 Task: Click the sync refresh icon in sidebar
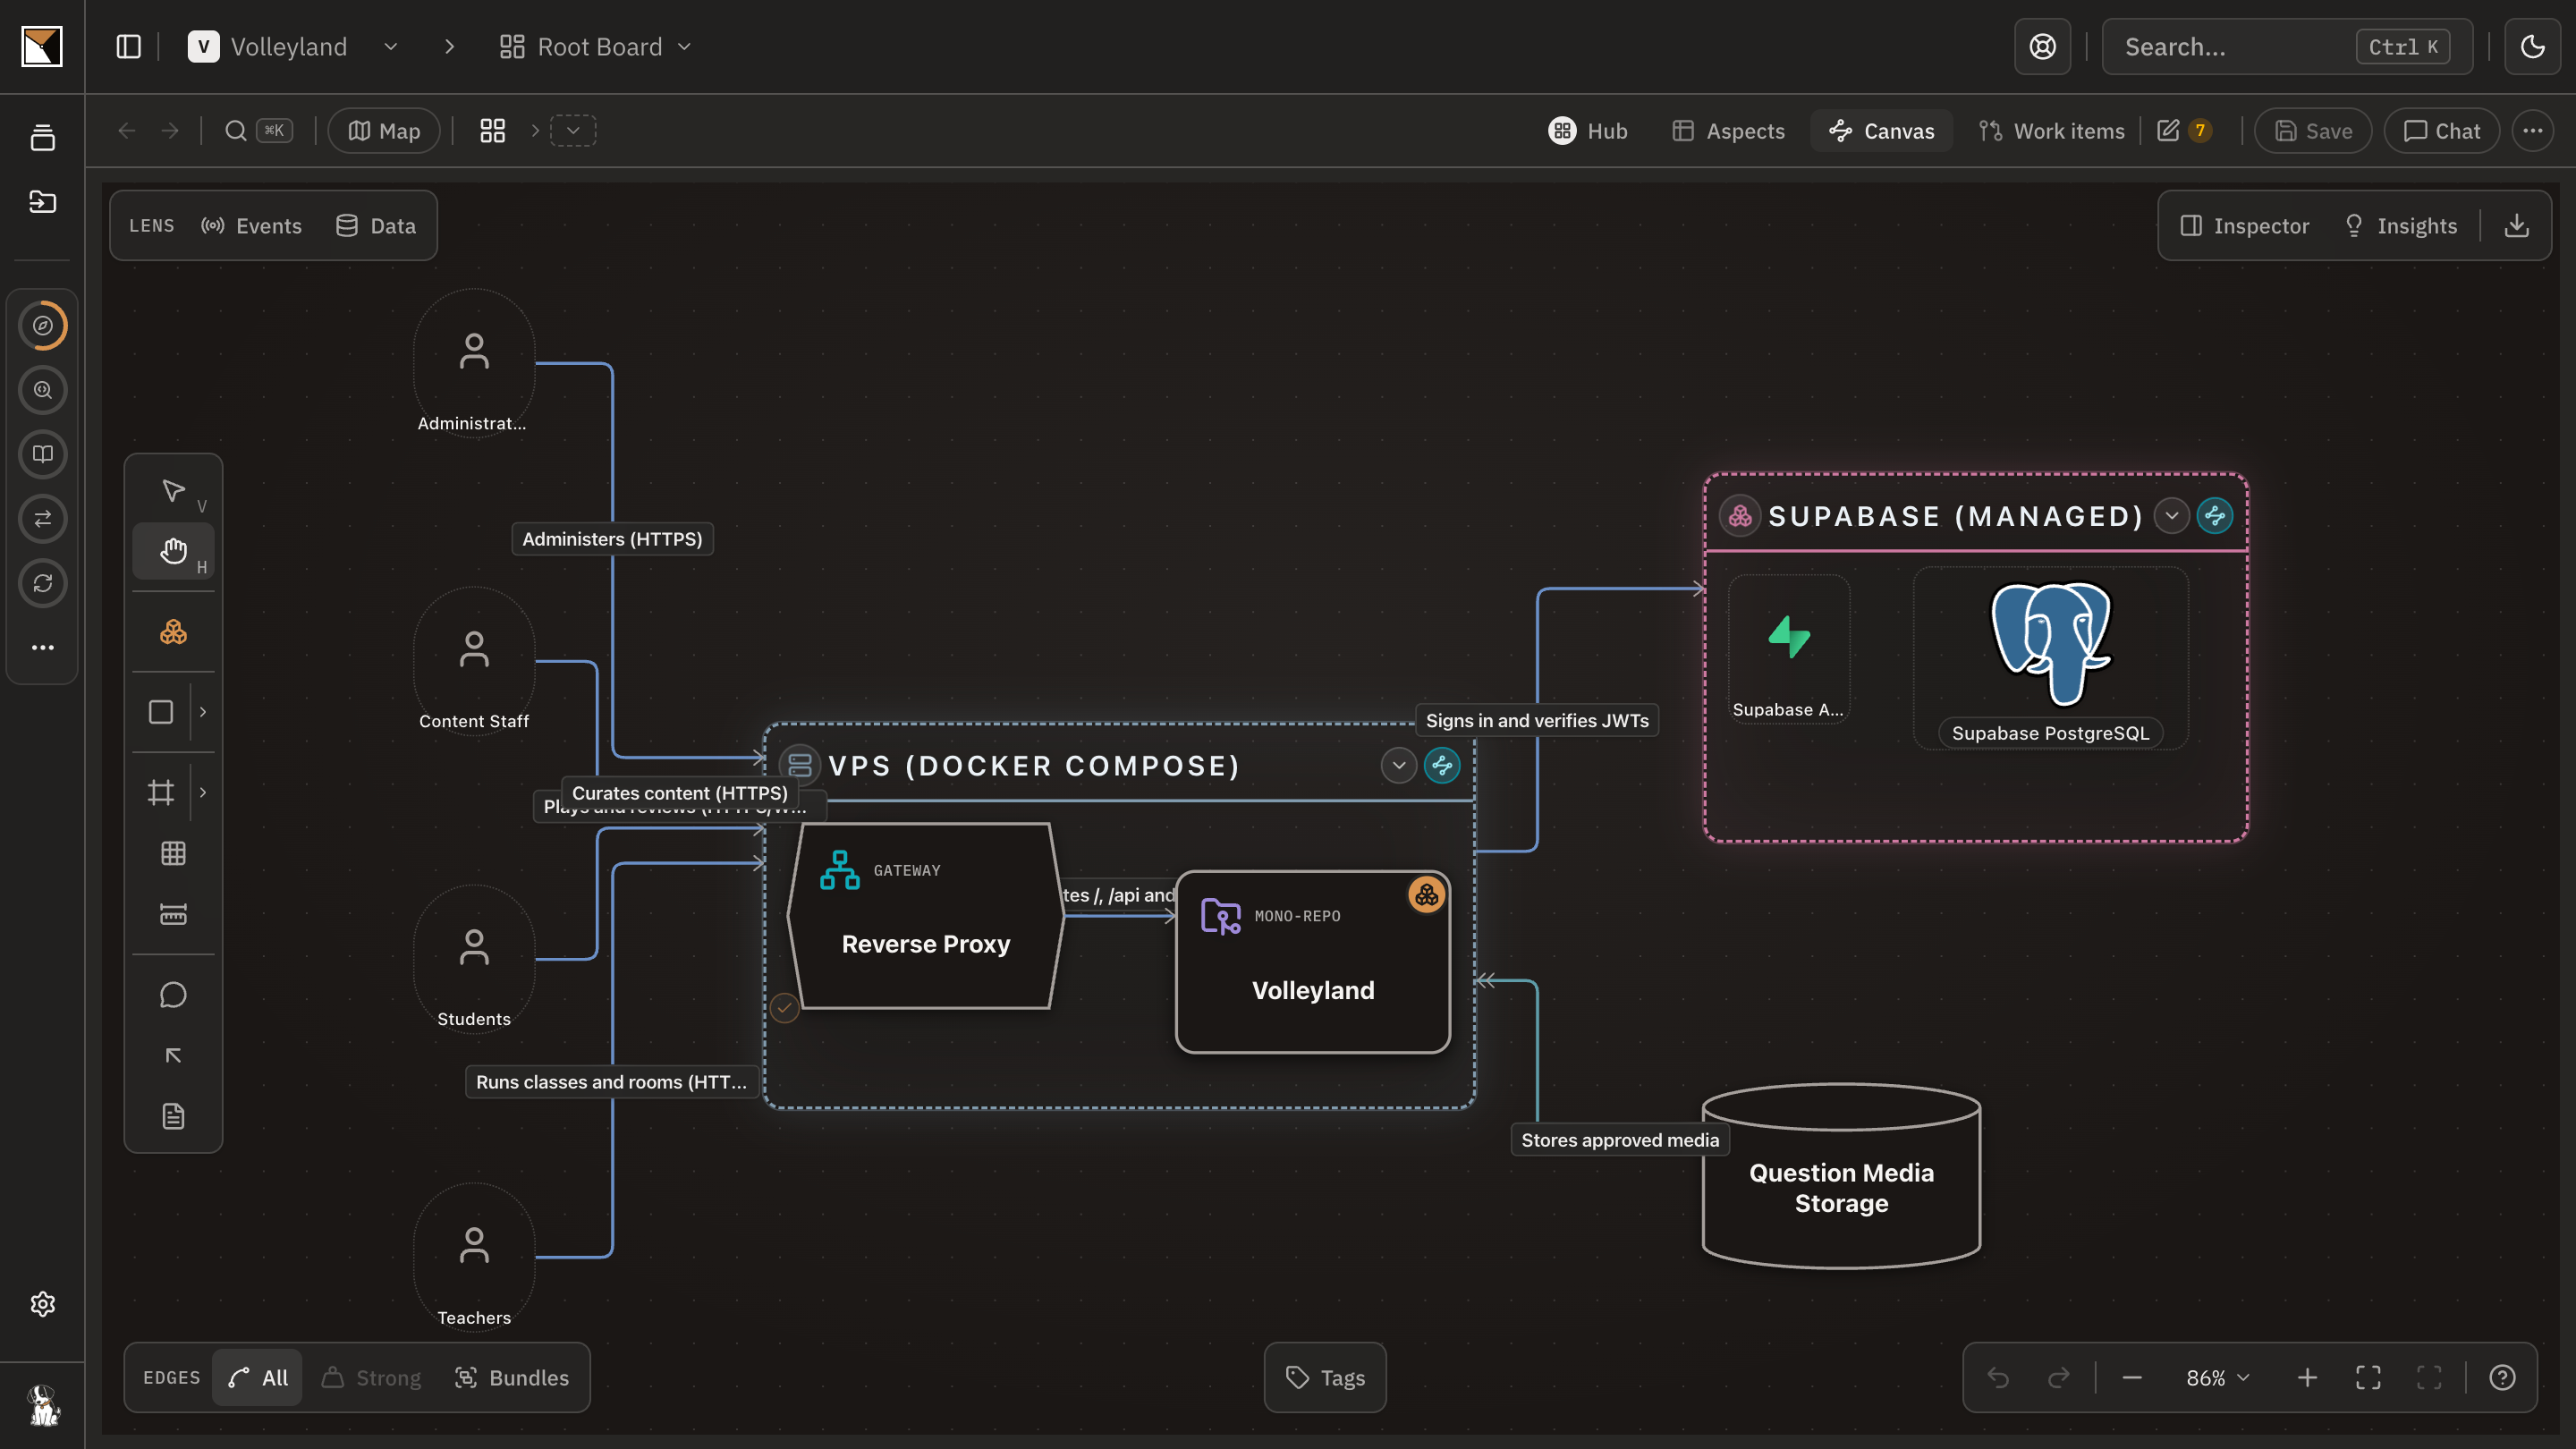pyautogui.click(x=43, y=583)
